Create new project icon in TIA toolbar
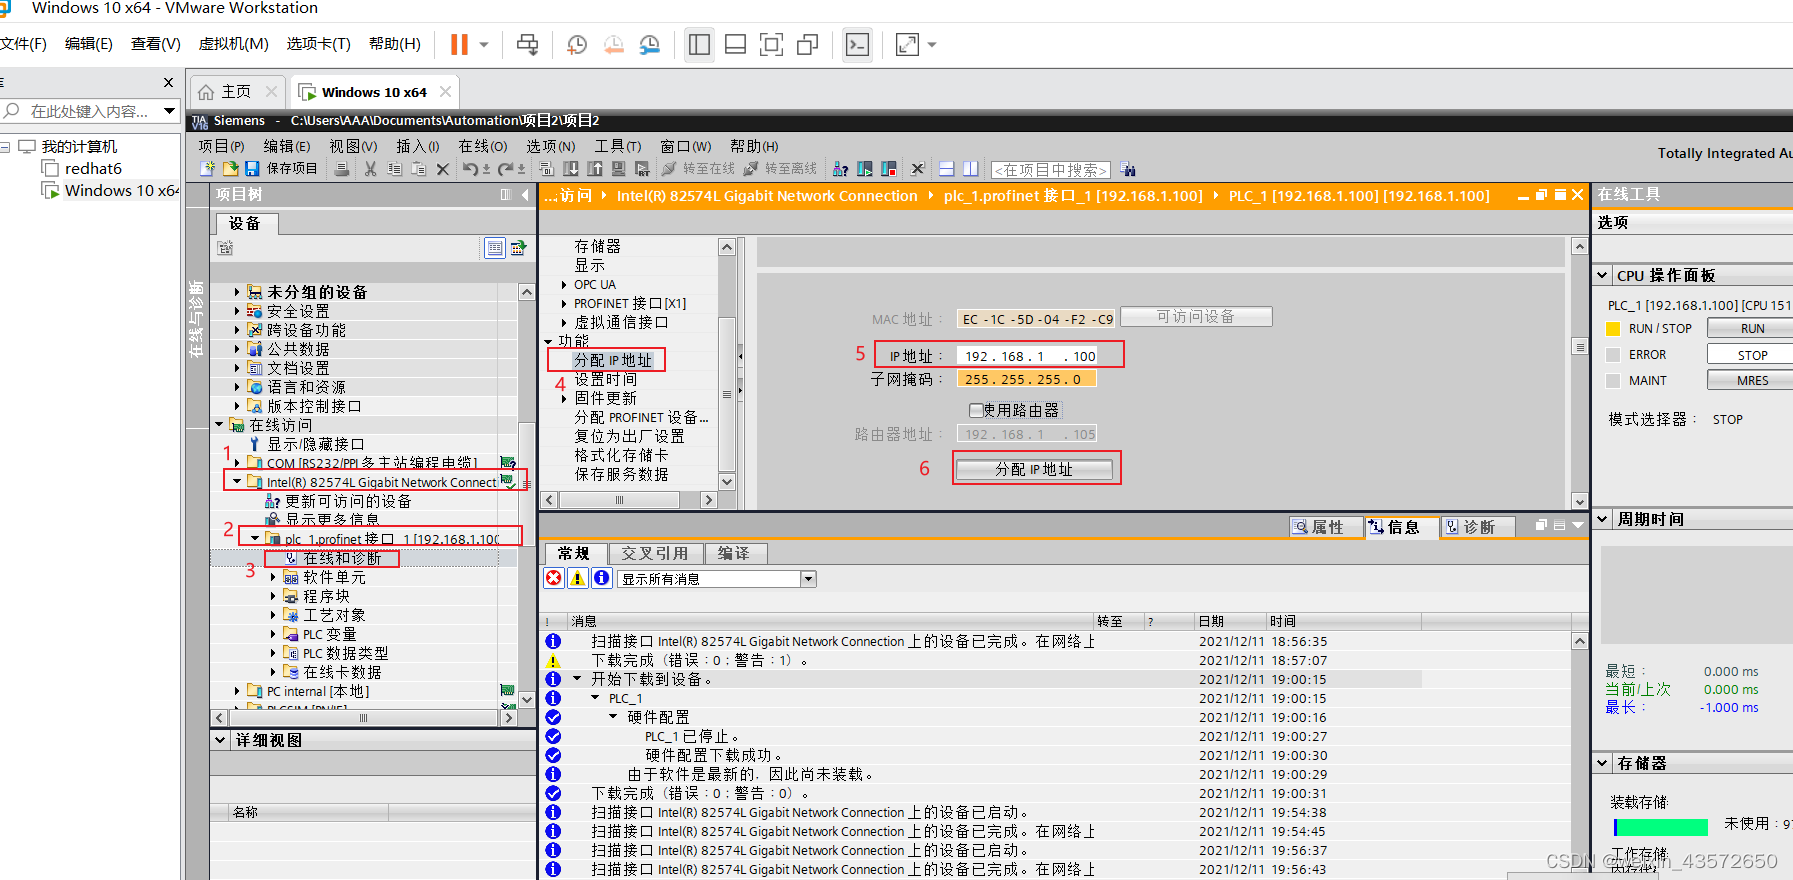Screen dimensions: 1793x880 coord(207,169)
